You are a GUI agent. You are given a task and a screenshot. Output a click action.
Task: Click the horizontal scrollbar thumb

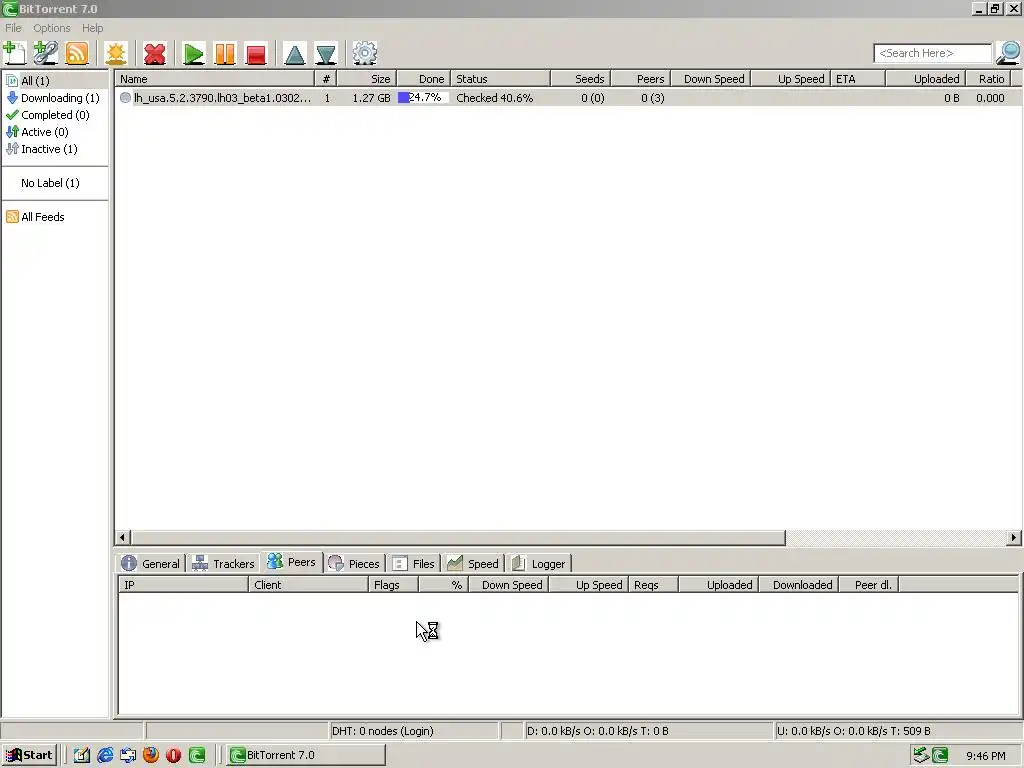(457, 537)
